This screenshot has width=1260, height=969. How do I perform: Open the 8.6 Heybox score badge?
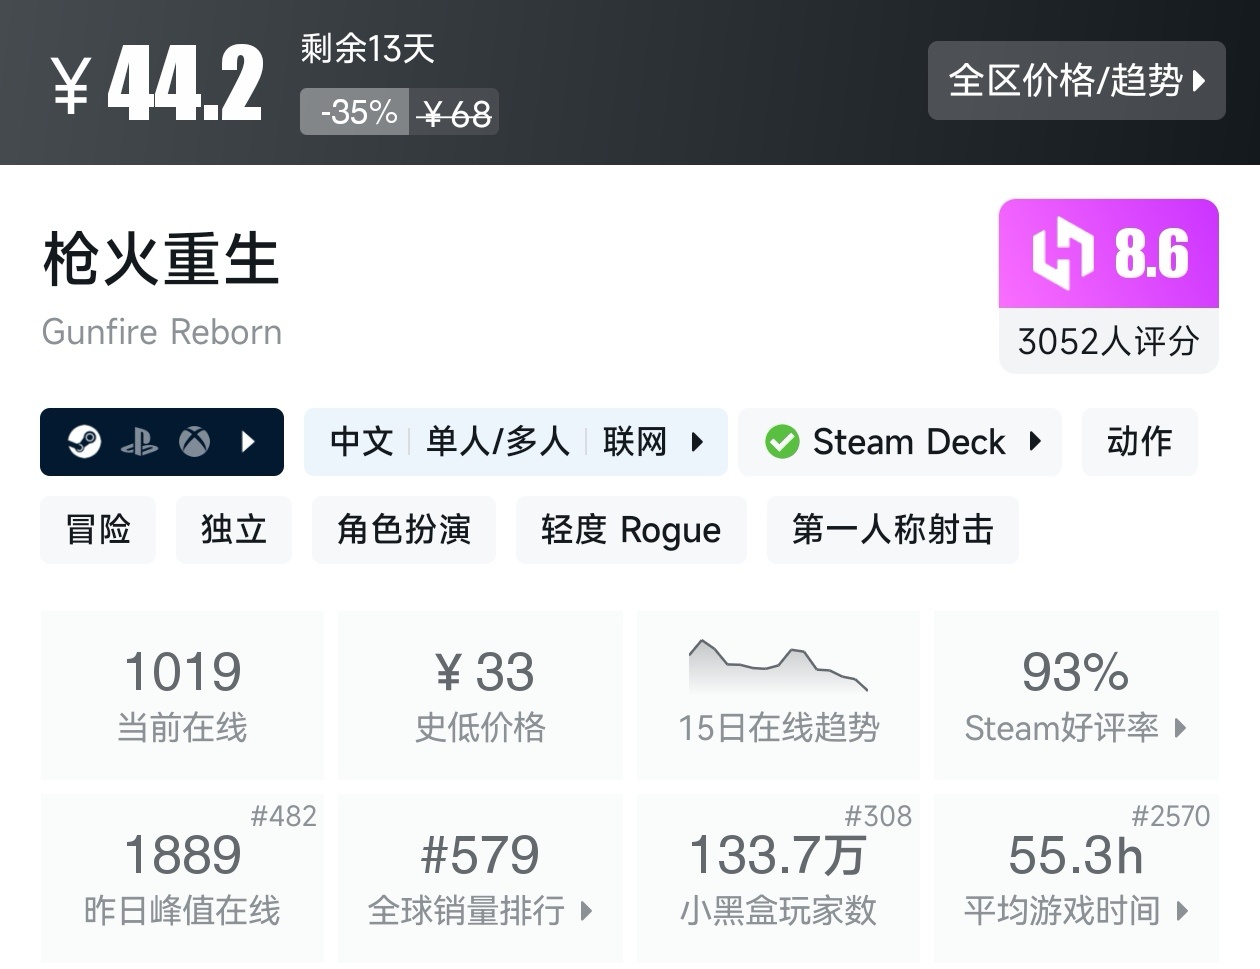click(x=1109, y=253)
